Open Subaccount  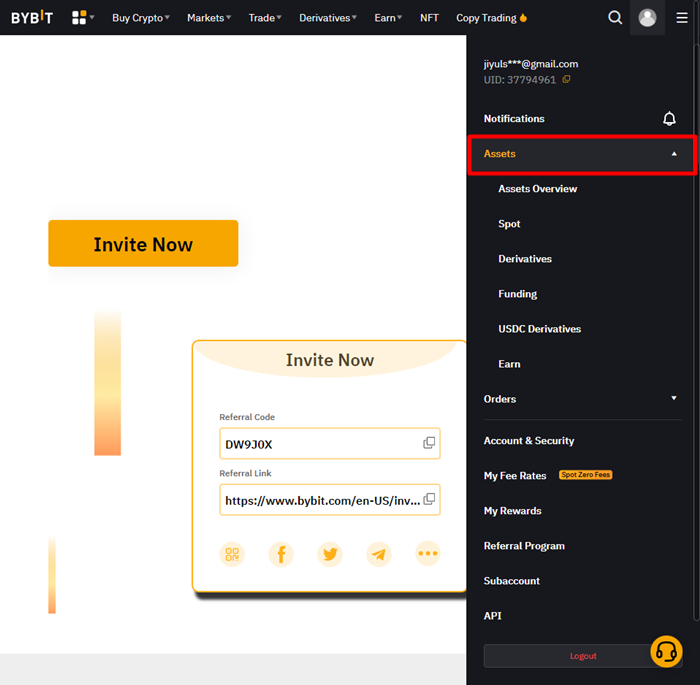512,581
